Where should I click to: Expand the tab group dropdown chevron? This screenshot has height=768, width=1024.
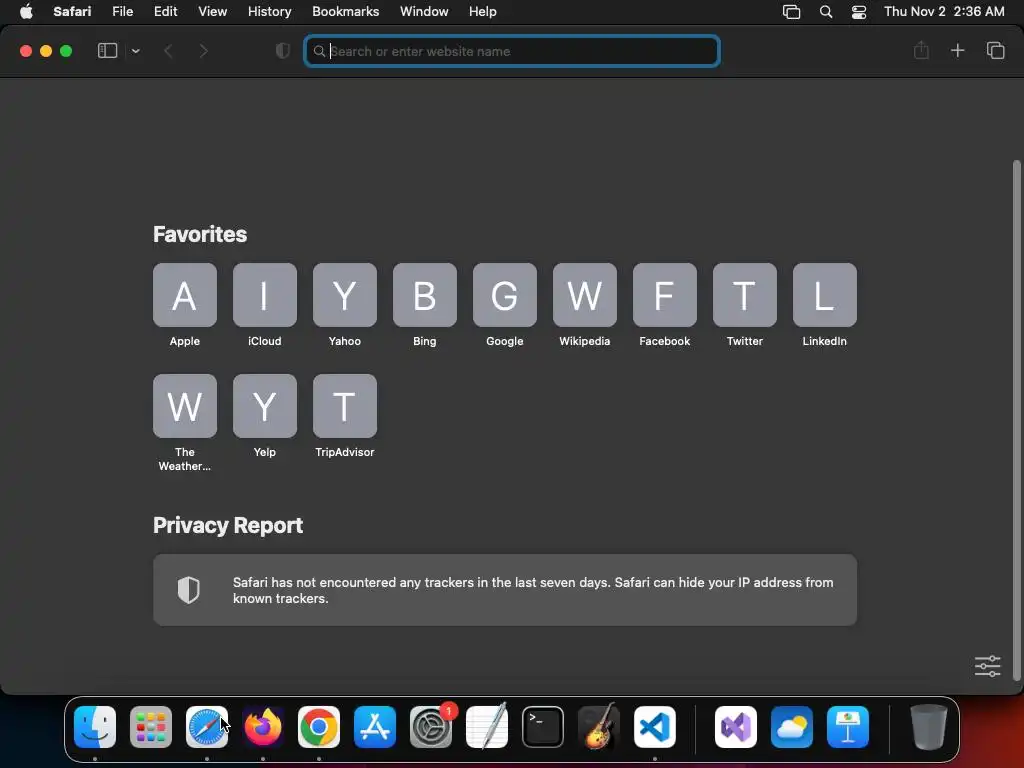135,51
